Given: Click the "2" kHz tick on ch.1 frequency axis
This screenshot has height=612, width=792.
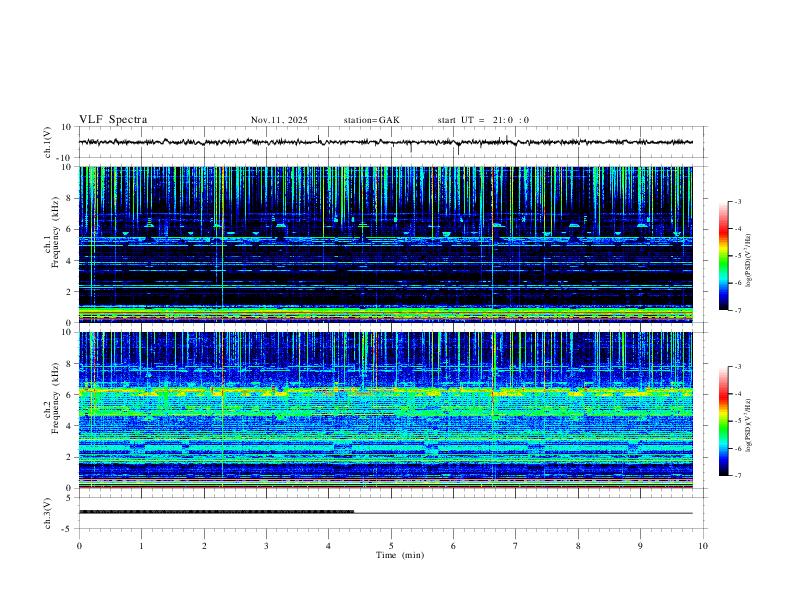Looking at the screenshot, I should 69,291.
